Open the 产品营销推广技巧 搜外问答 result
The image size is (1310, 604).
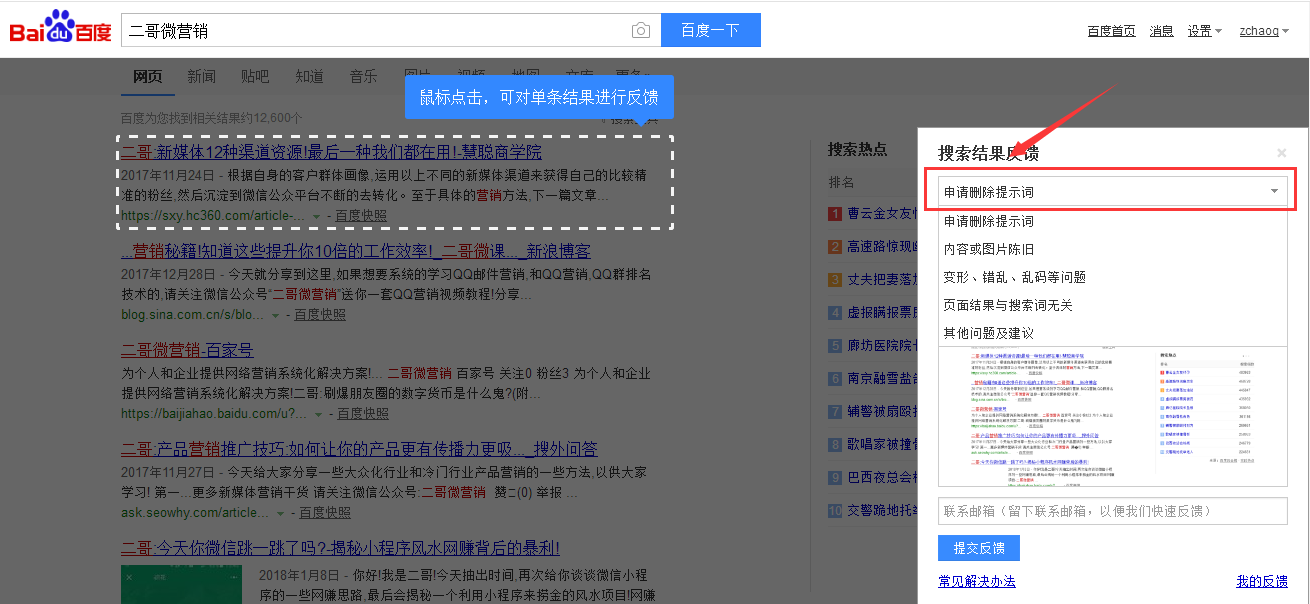359,448
